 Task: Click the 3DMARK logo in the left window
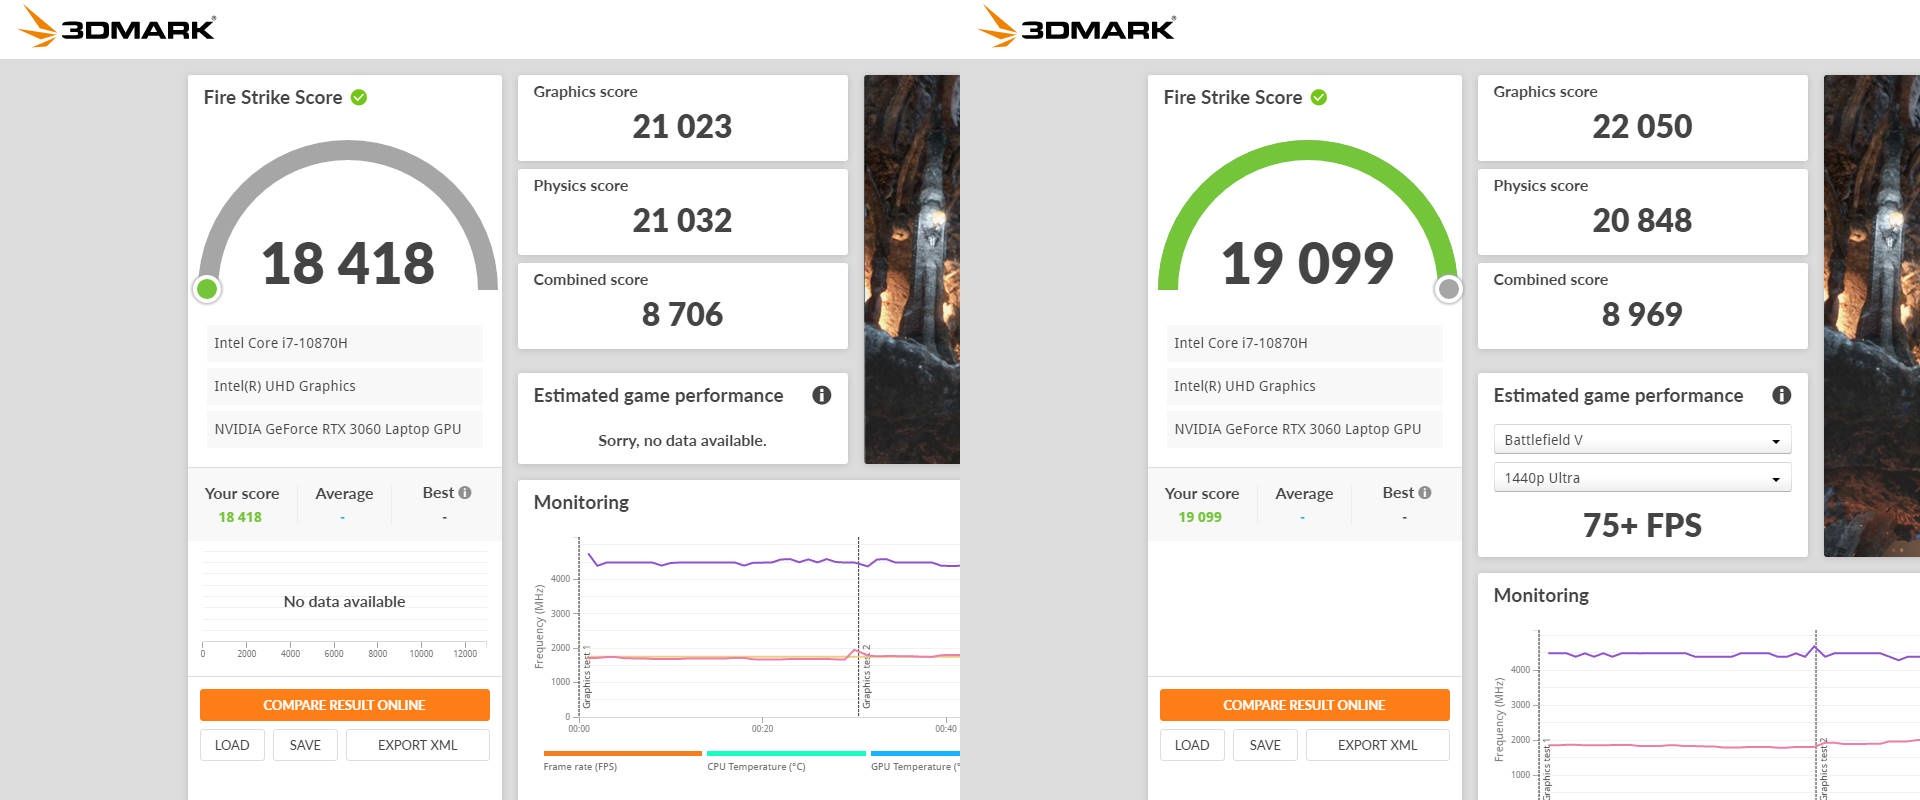pos(118,27)
